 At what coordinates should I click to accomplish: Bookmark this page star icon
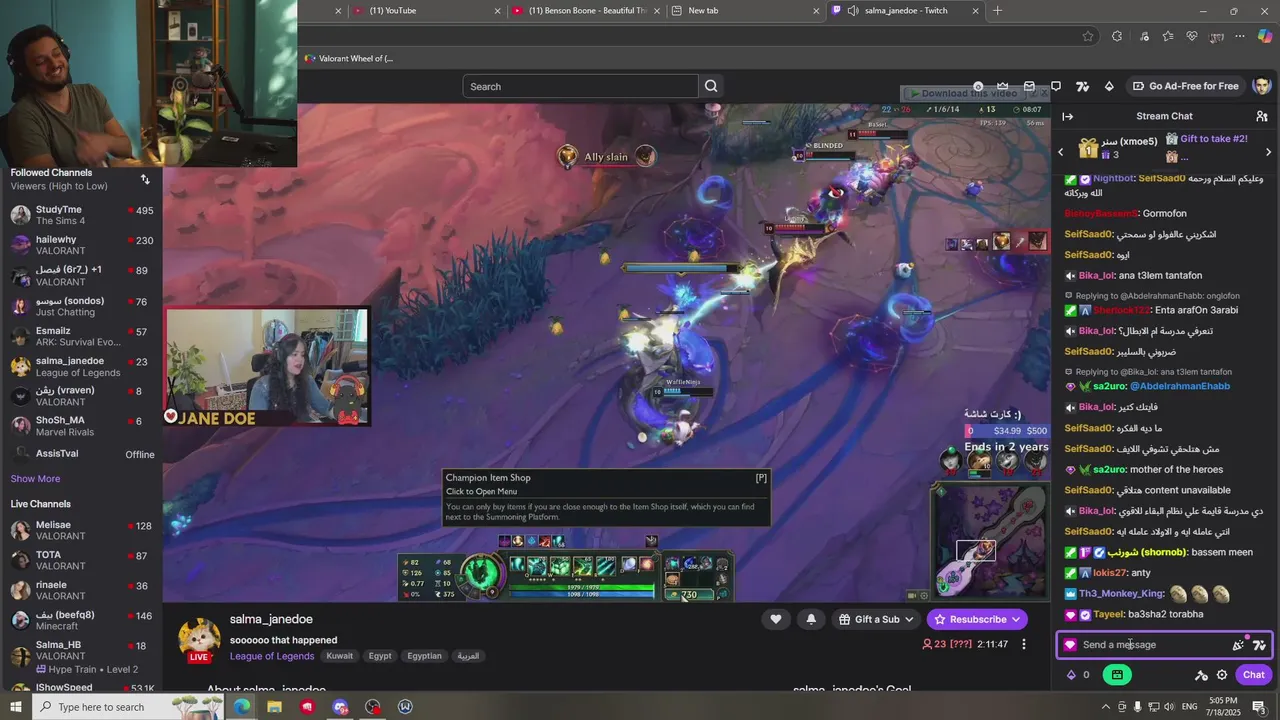click(x=1088, y=36)
